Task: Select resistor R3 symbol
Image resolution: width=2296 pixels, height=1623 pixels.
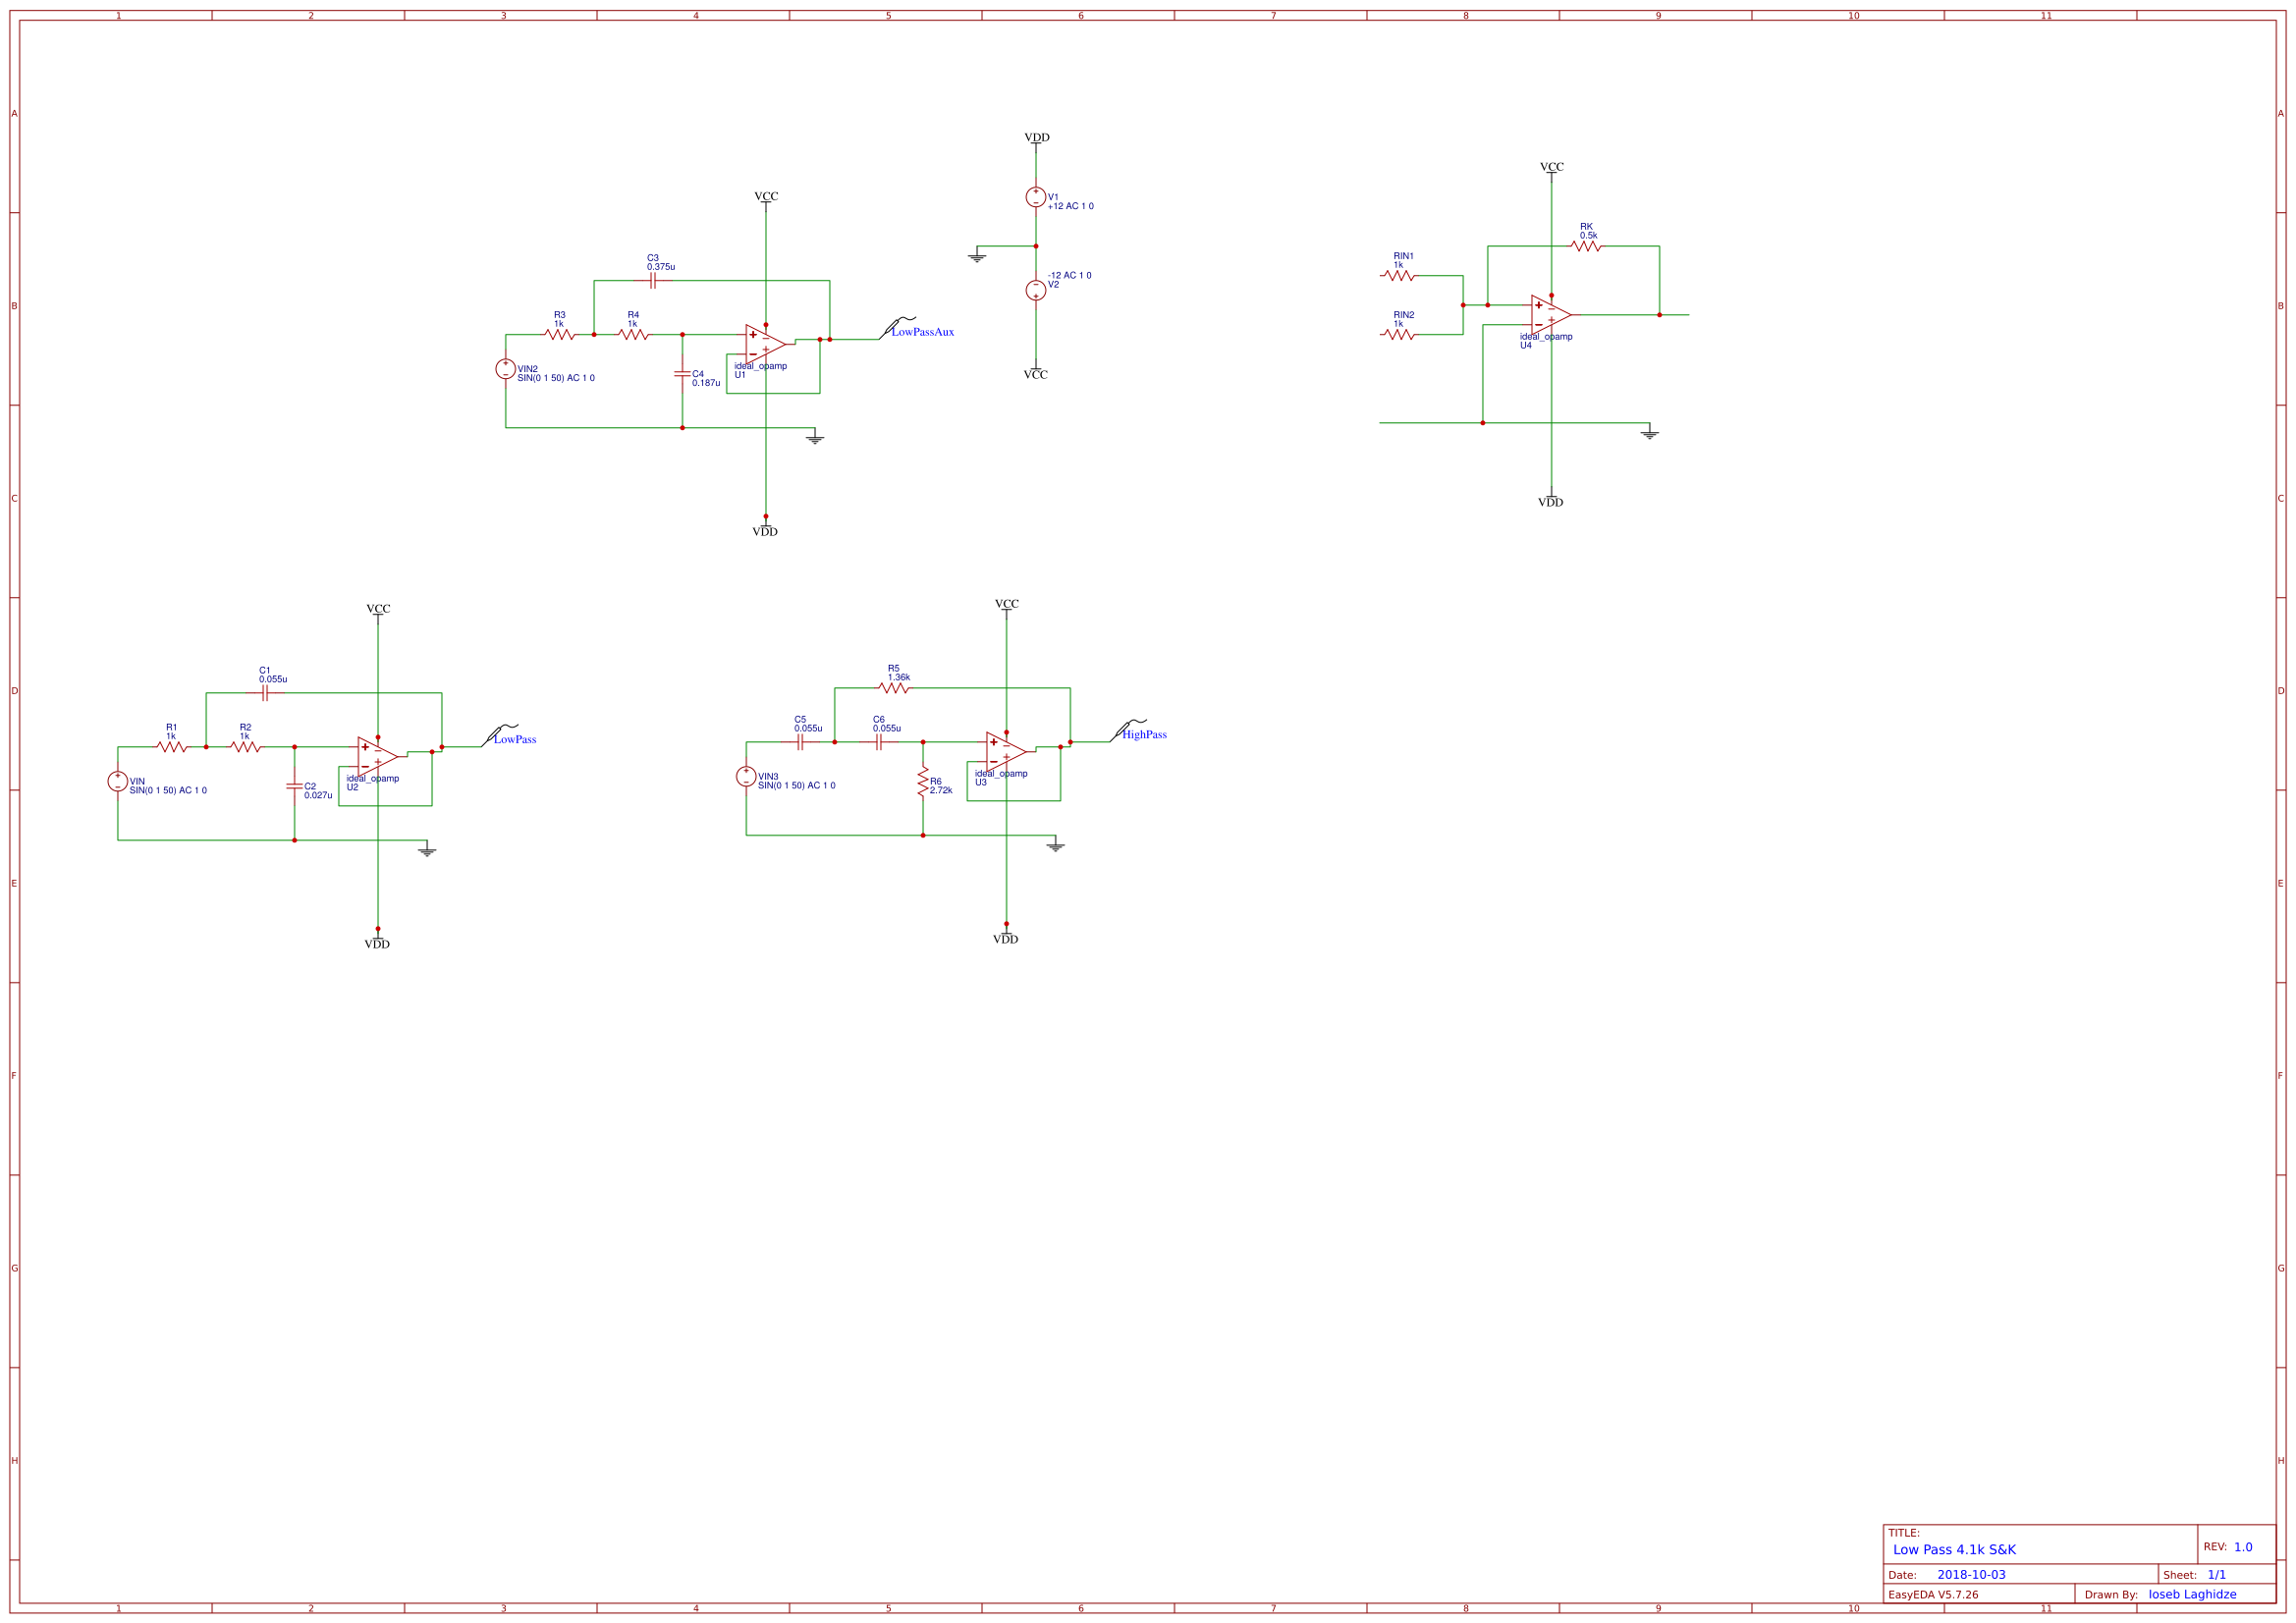Action: click(560, 335)
